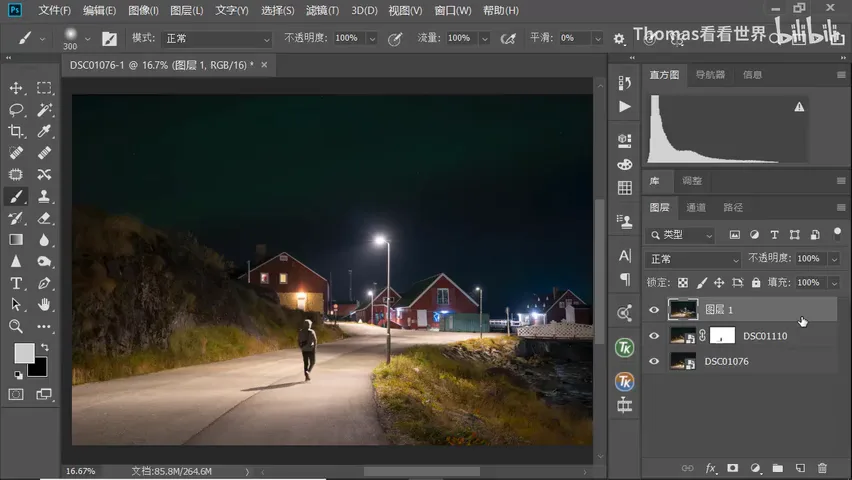
Task: Expand the layer 不透明度 dropdown
Action: coord(834,259)
